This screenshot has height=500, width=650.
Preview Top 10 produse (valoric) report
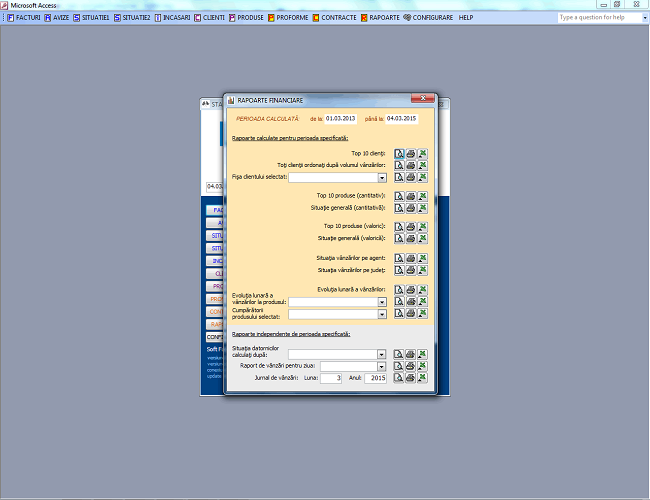tap(399, 227)
